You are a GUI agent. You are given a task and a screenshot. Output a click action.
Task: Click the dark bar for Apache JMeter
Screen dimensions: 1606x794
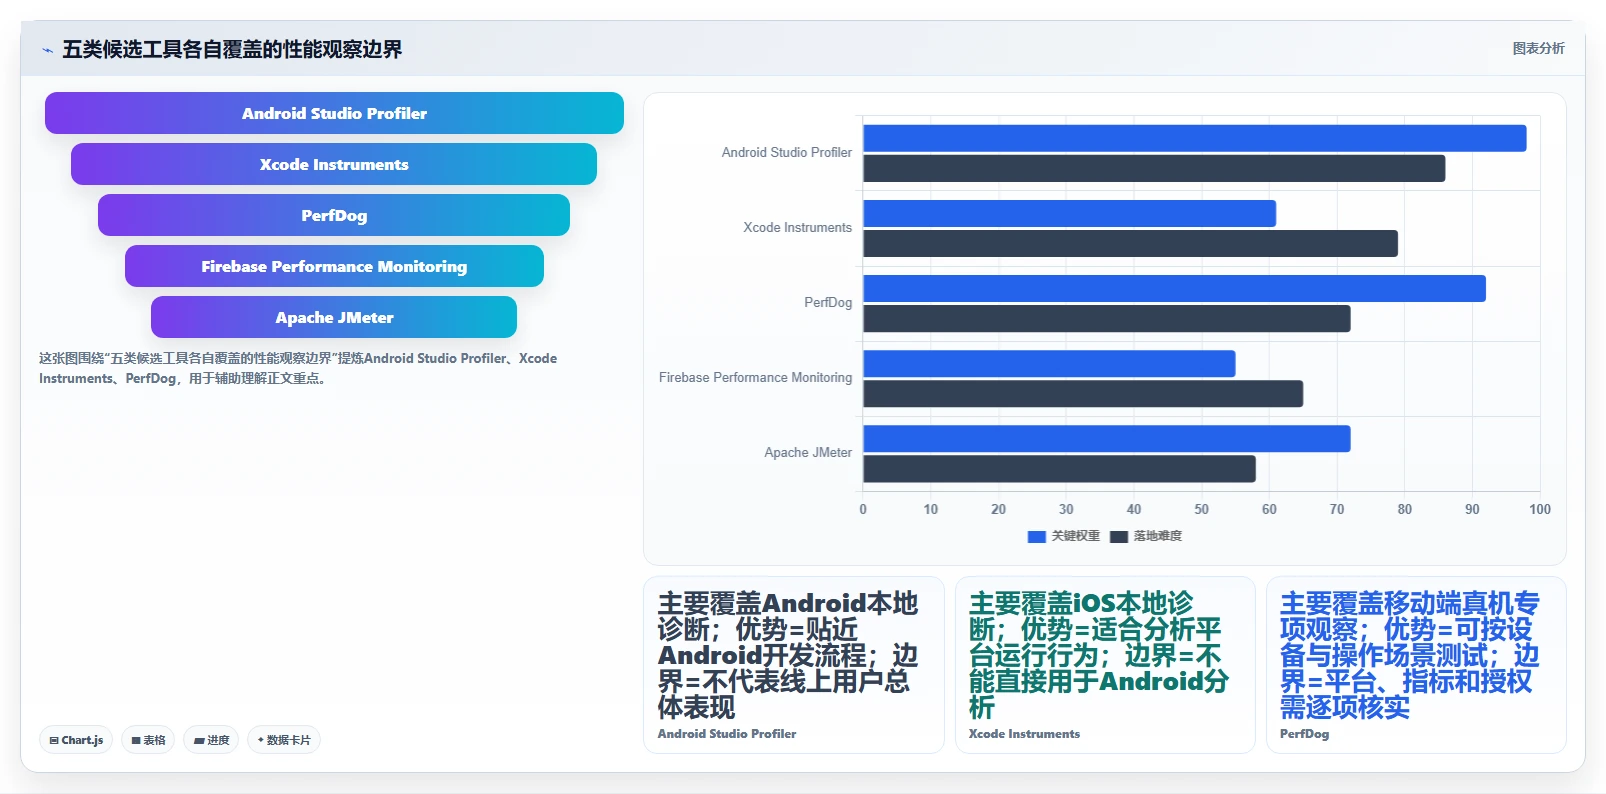1059,468
